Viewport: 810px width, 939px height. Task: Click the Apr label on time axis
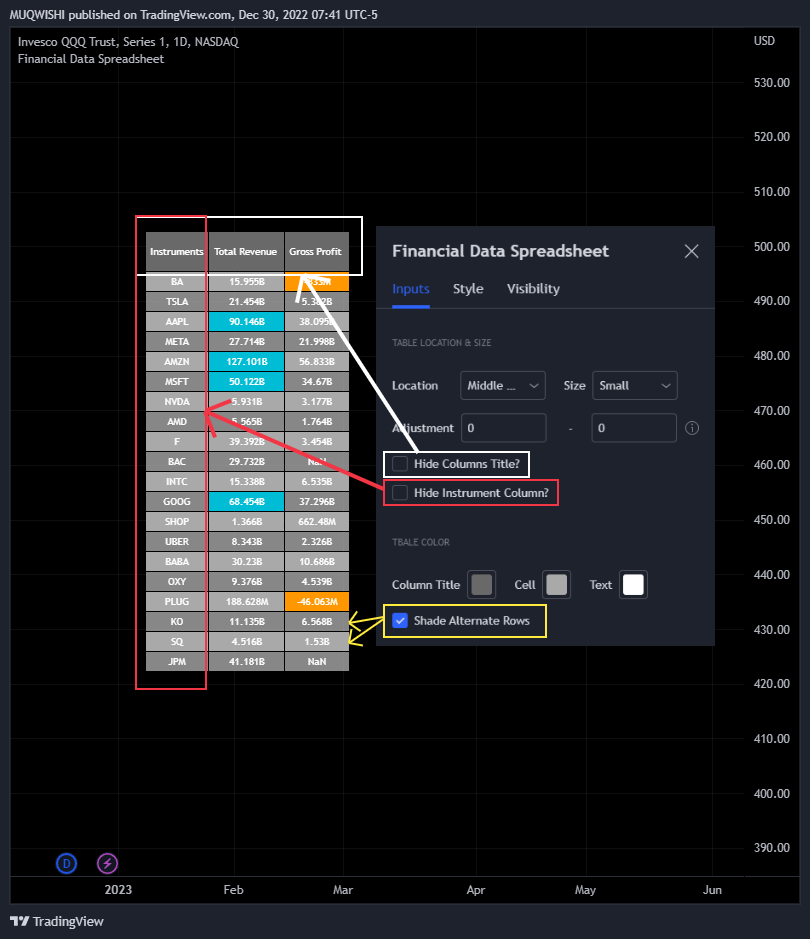click(476, 889)
